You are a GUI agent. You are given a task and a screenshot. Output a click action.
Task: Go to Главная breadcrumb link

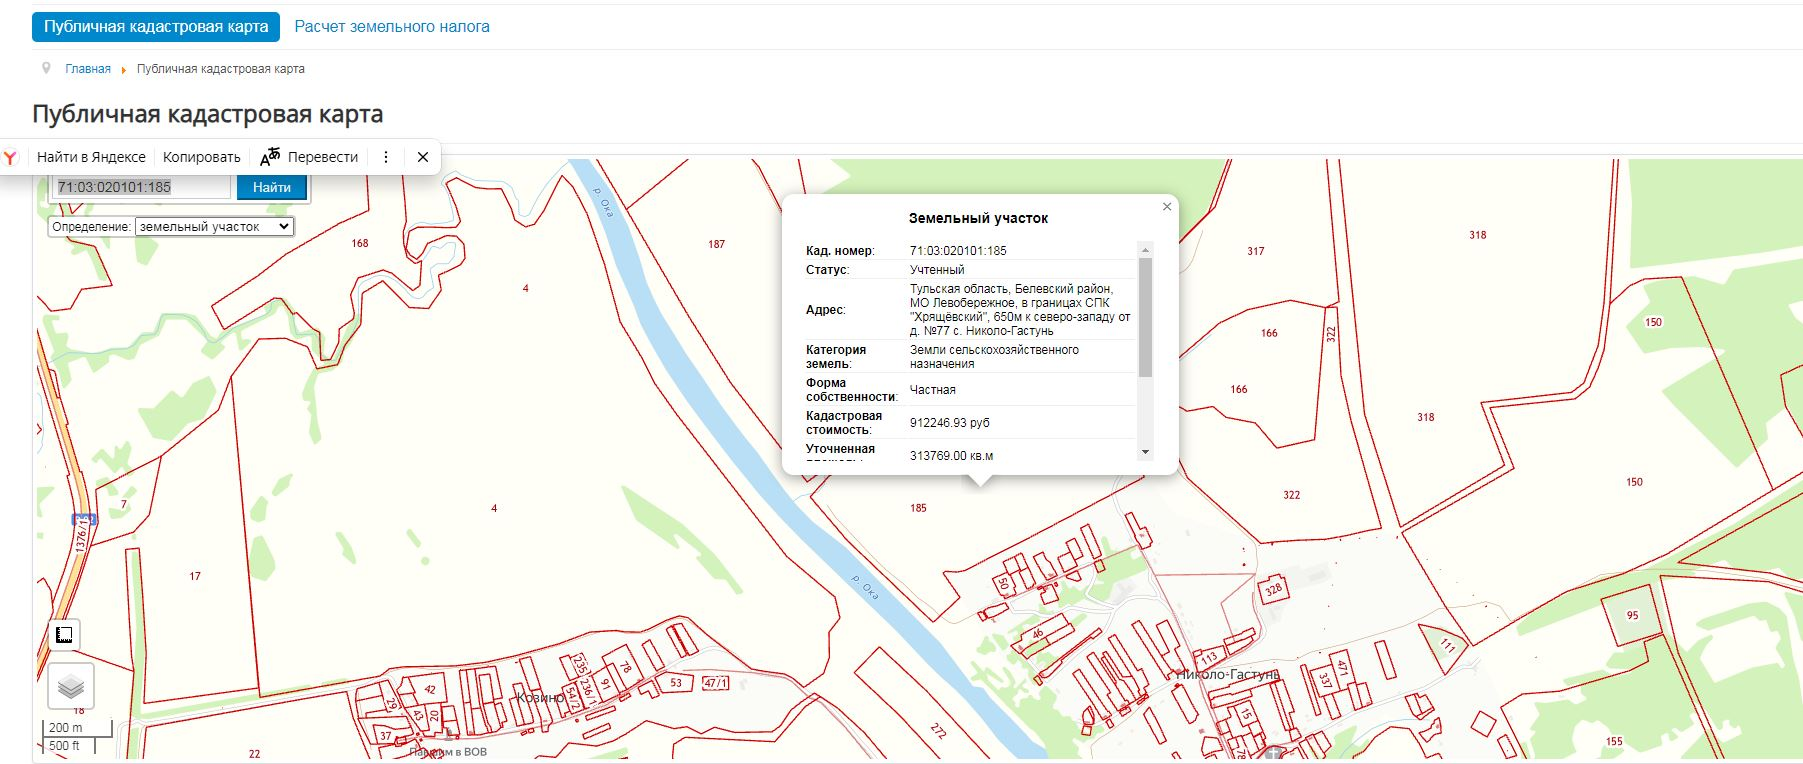(x=88, y=69)
